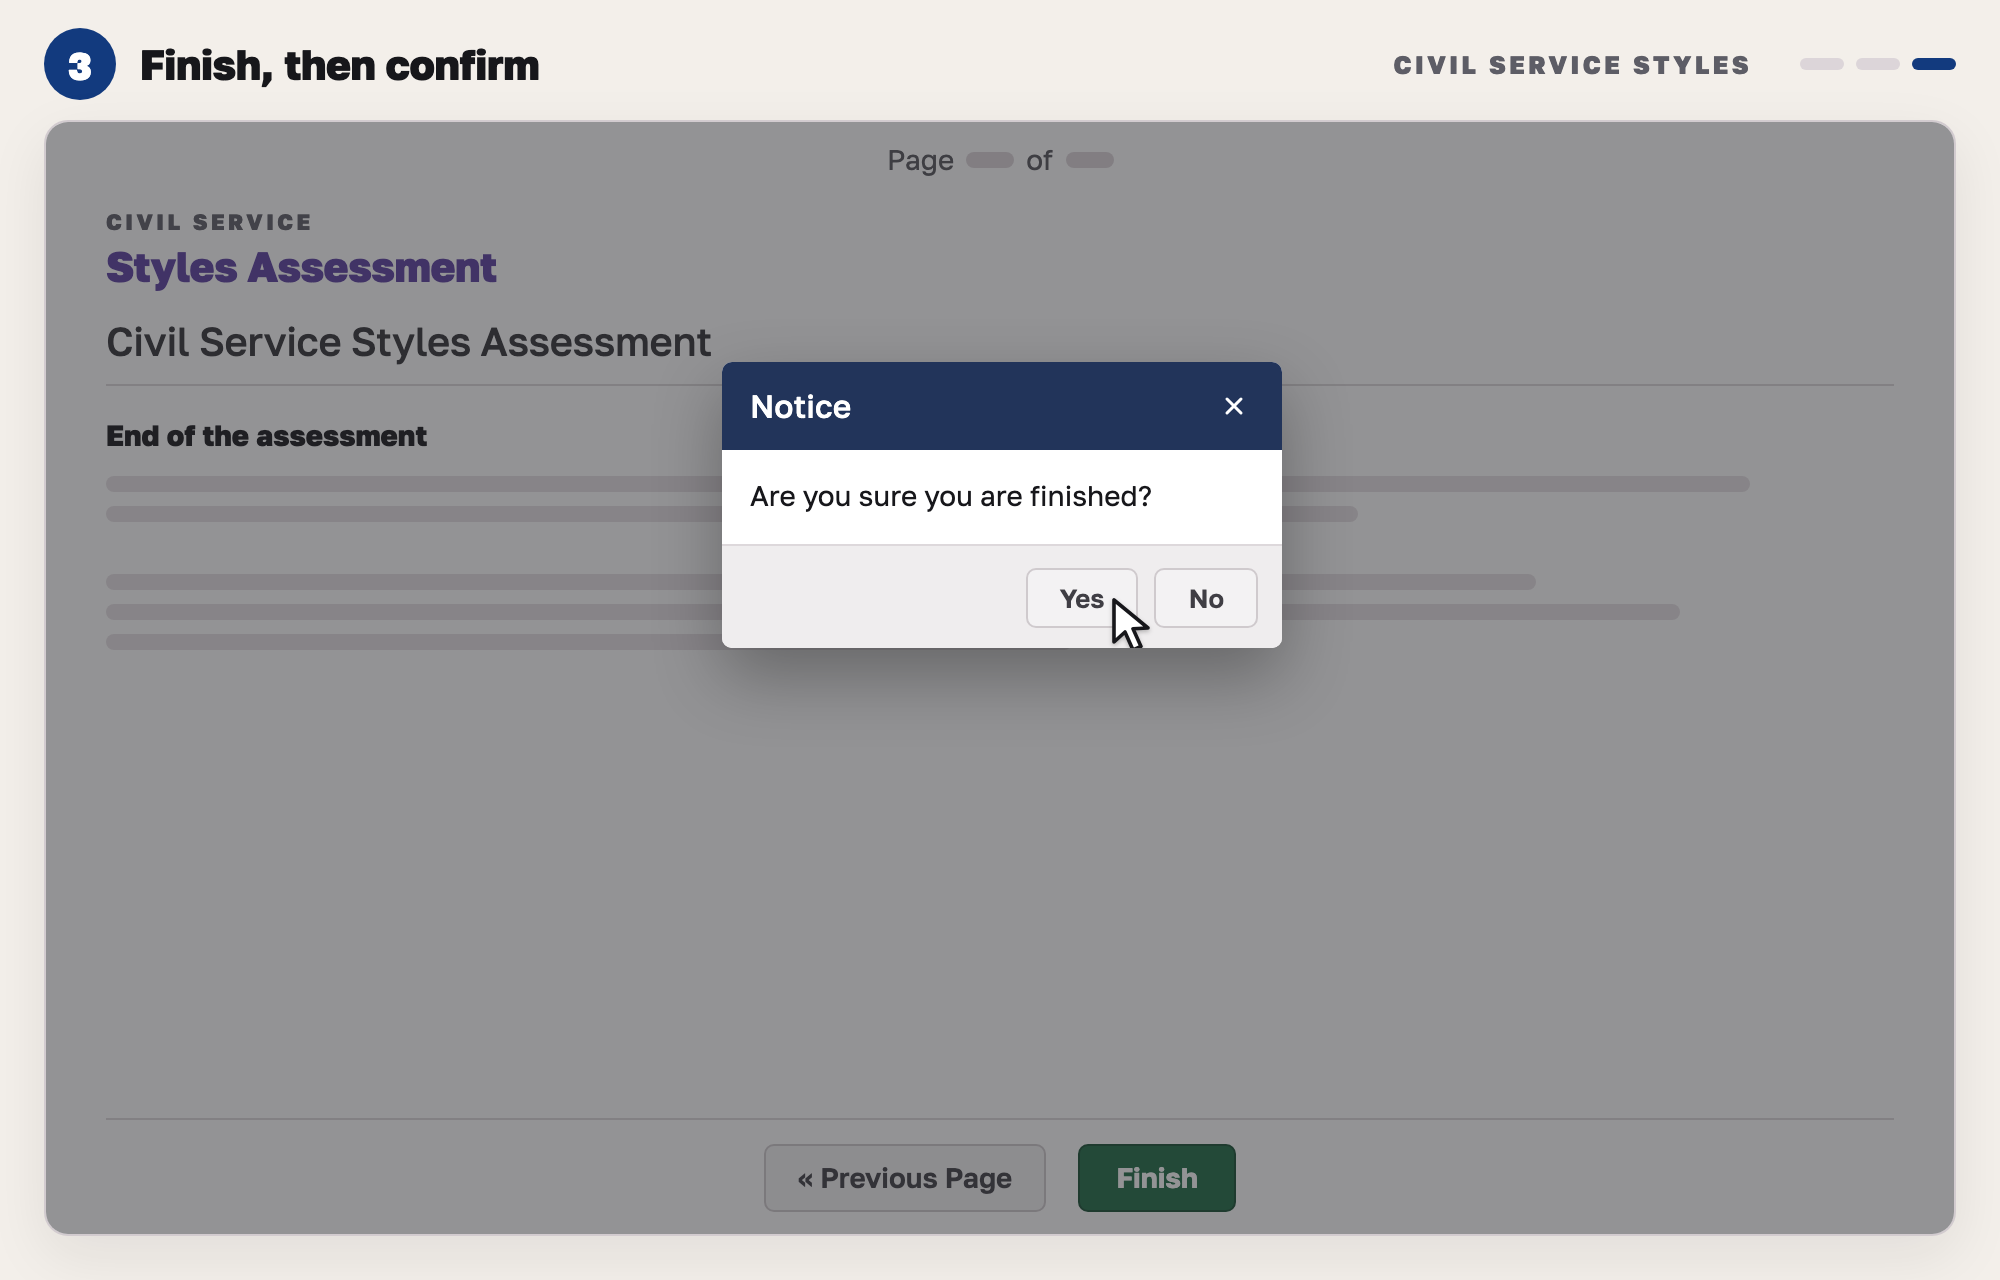Screen dimensions: 2000x1280
Task: Click the 'End of the assessment' heading
Action: pyautogui.click(x=266, y=436)
